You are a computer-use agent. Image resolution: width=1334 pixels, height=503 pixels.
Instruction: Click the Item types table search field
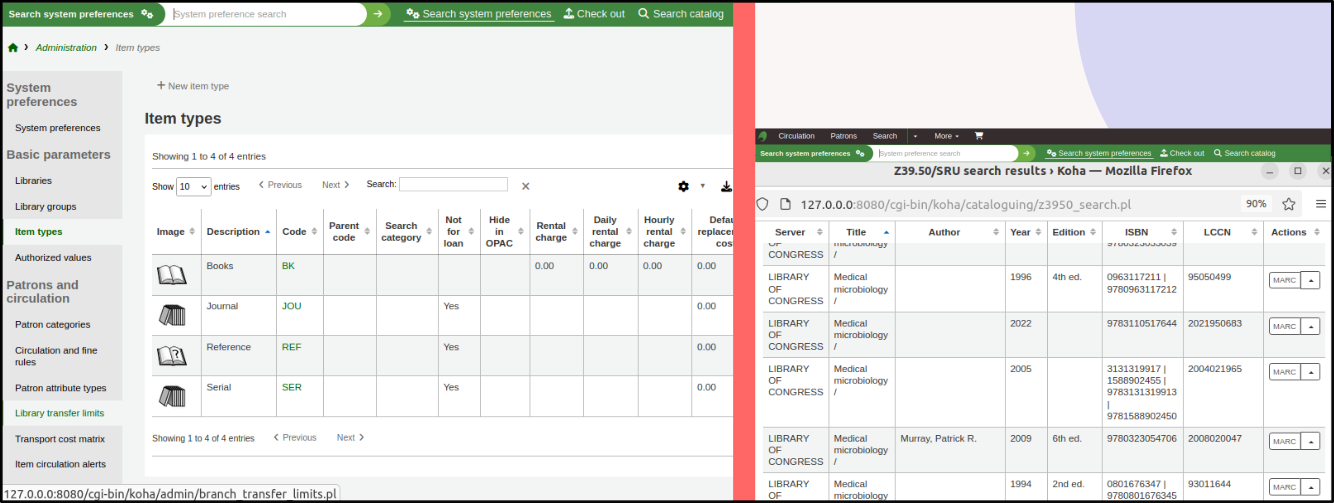(x=453, y=185)
